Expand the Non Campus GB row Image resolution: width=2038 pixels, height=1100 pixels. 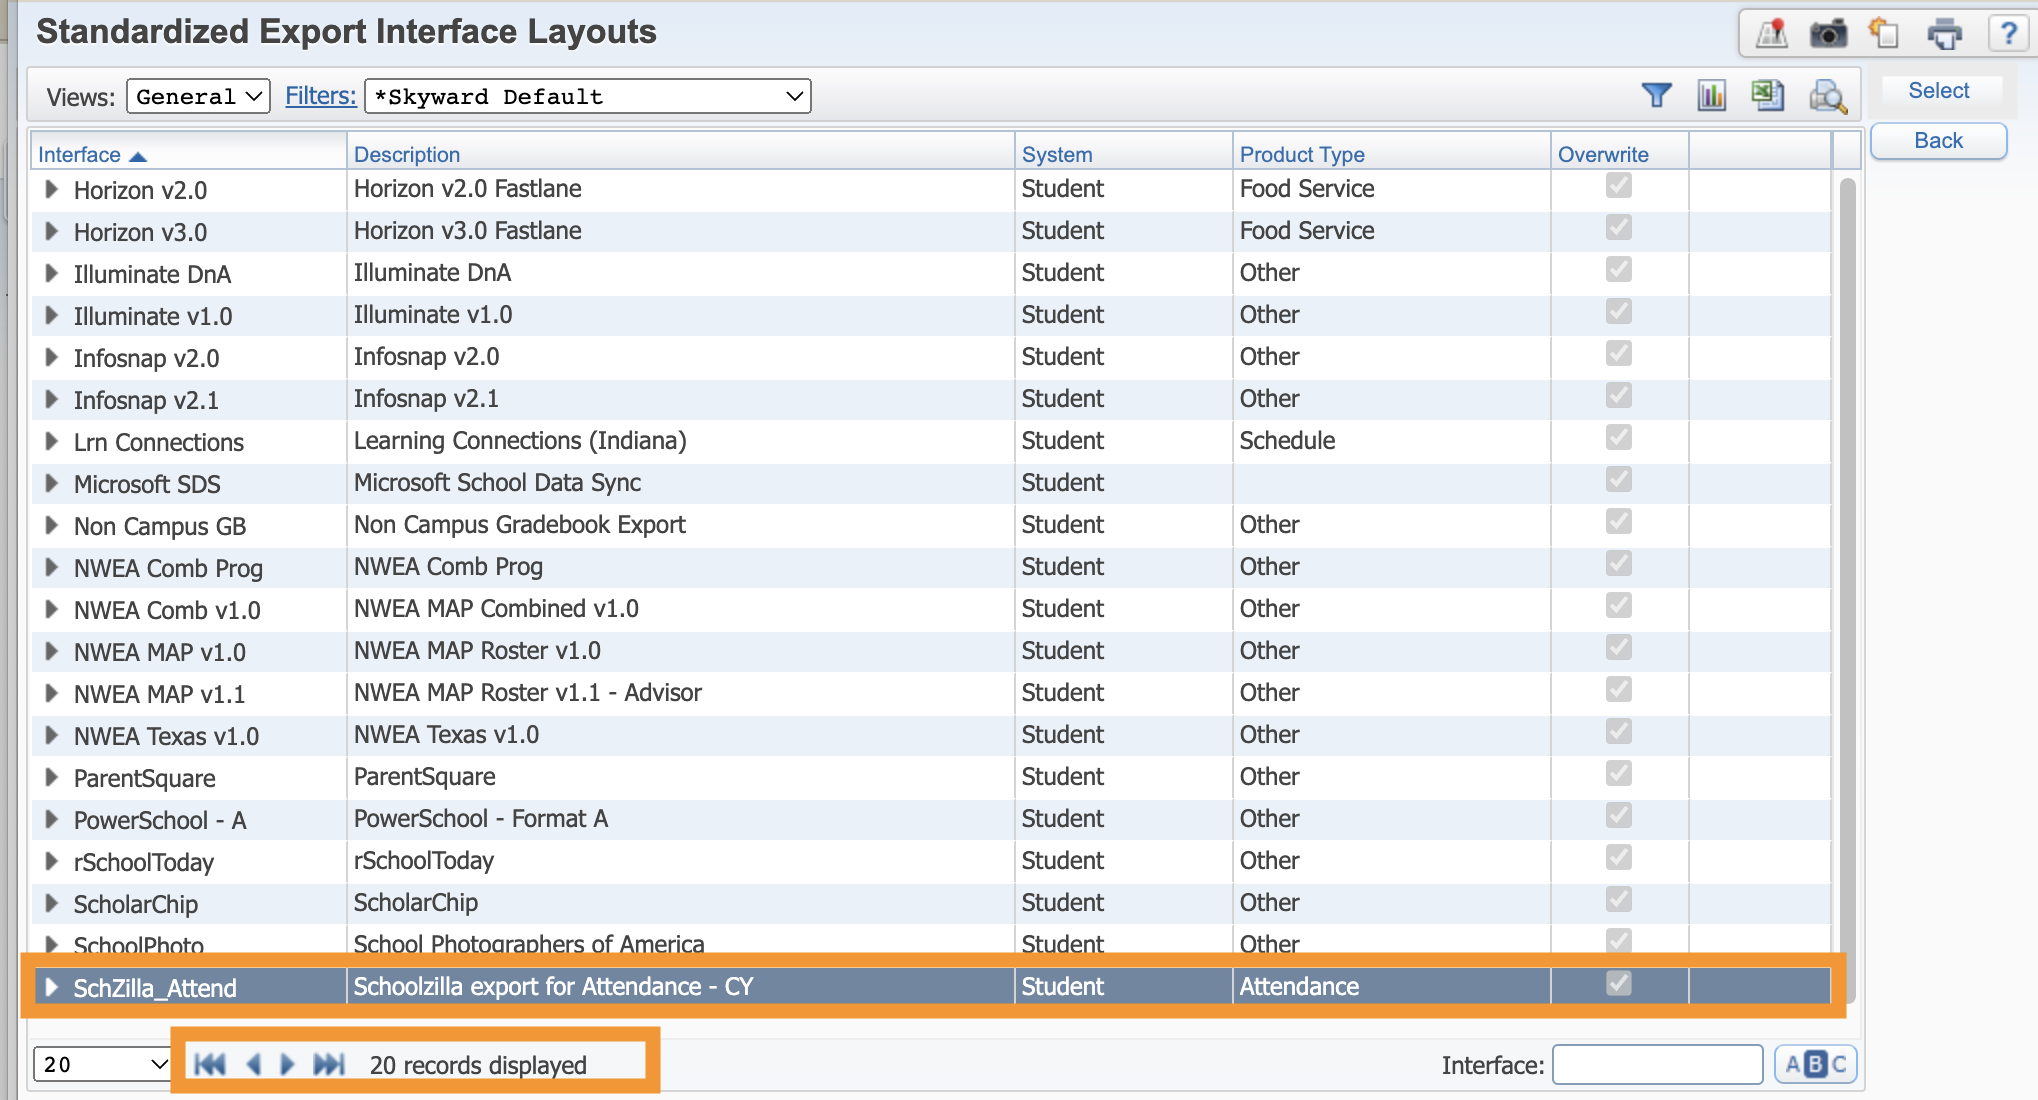(x=52, y=525)
